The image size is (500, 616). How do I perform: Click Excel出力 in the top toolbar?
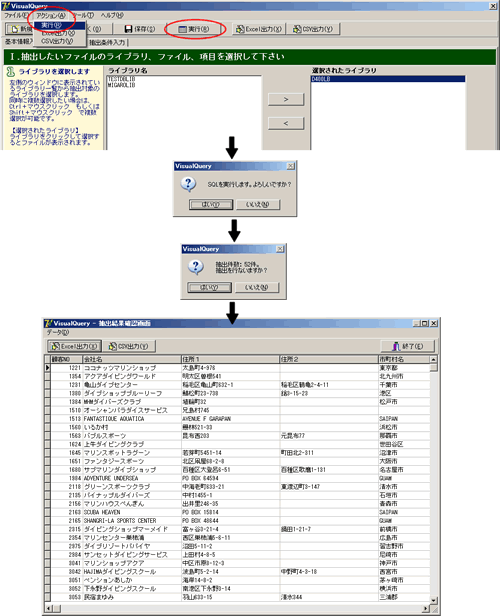point(259,29)
